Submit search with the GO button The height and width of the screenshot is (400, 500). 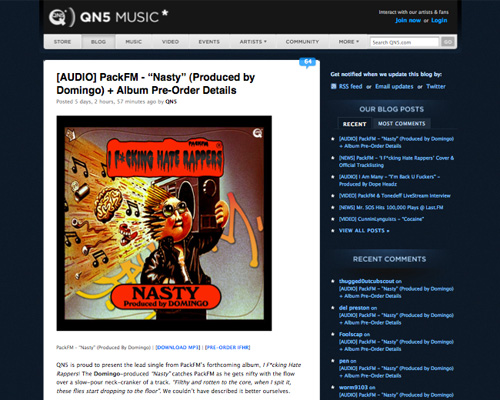tap(448, 42)
